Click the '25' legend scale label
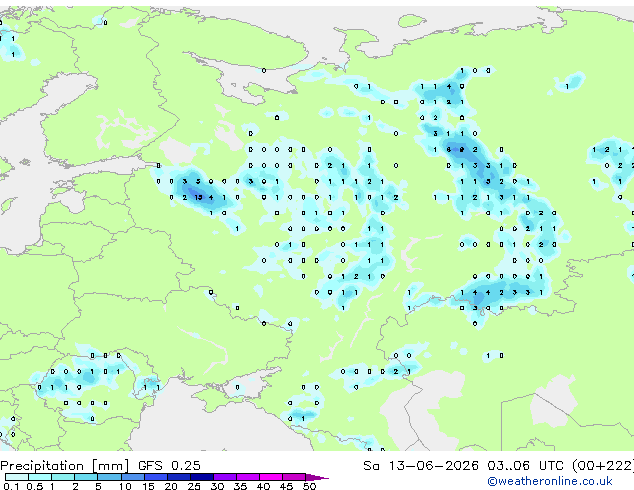 (194, 486)
